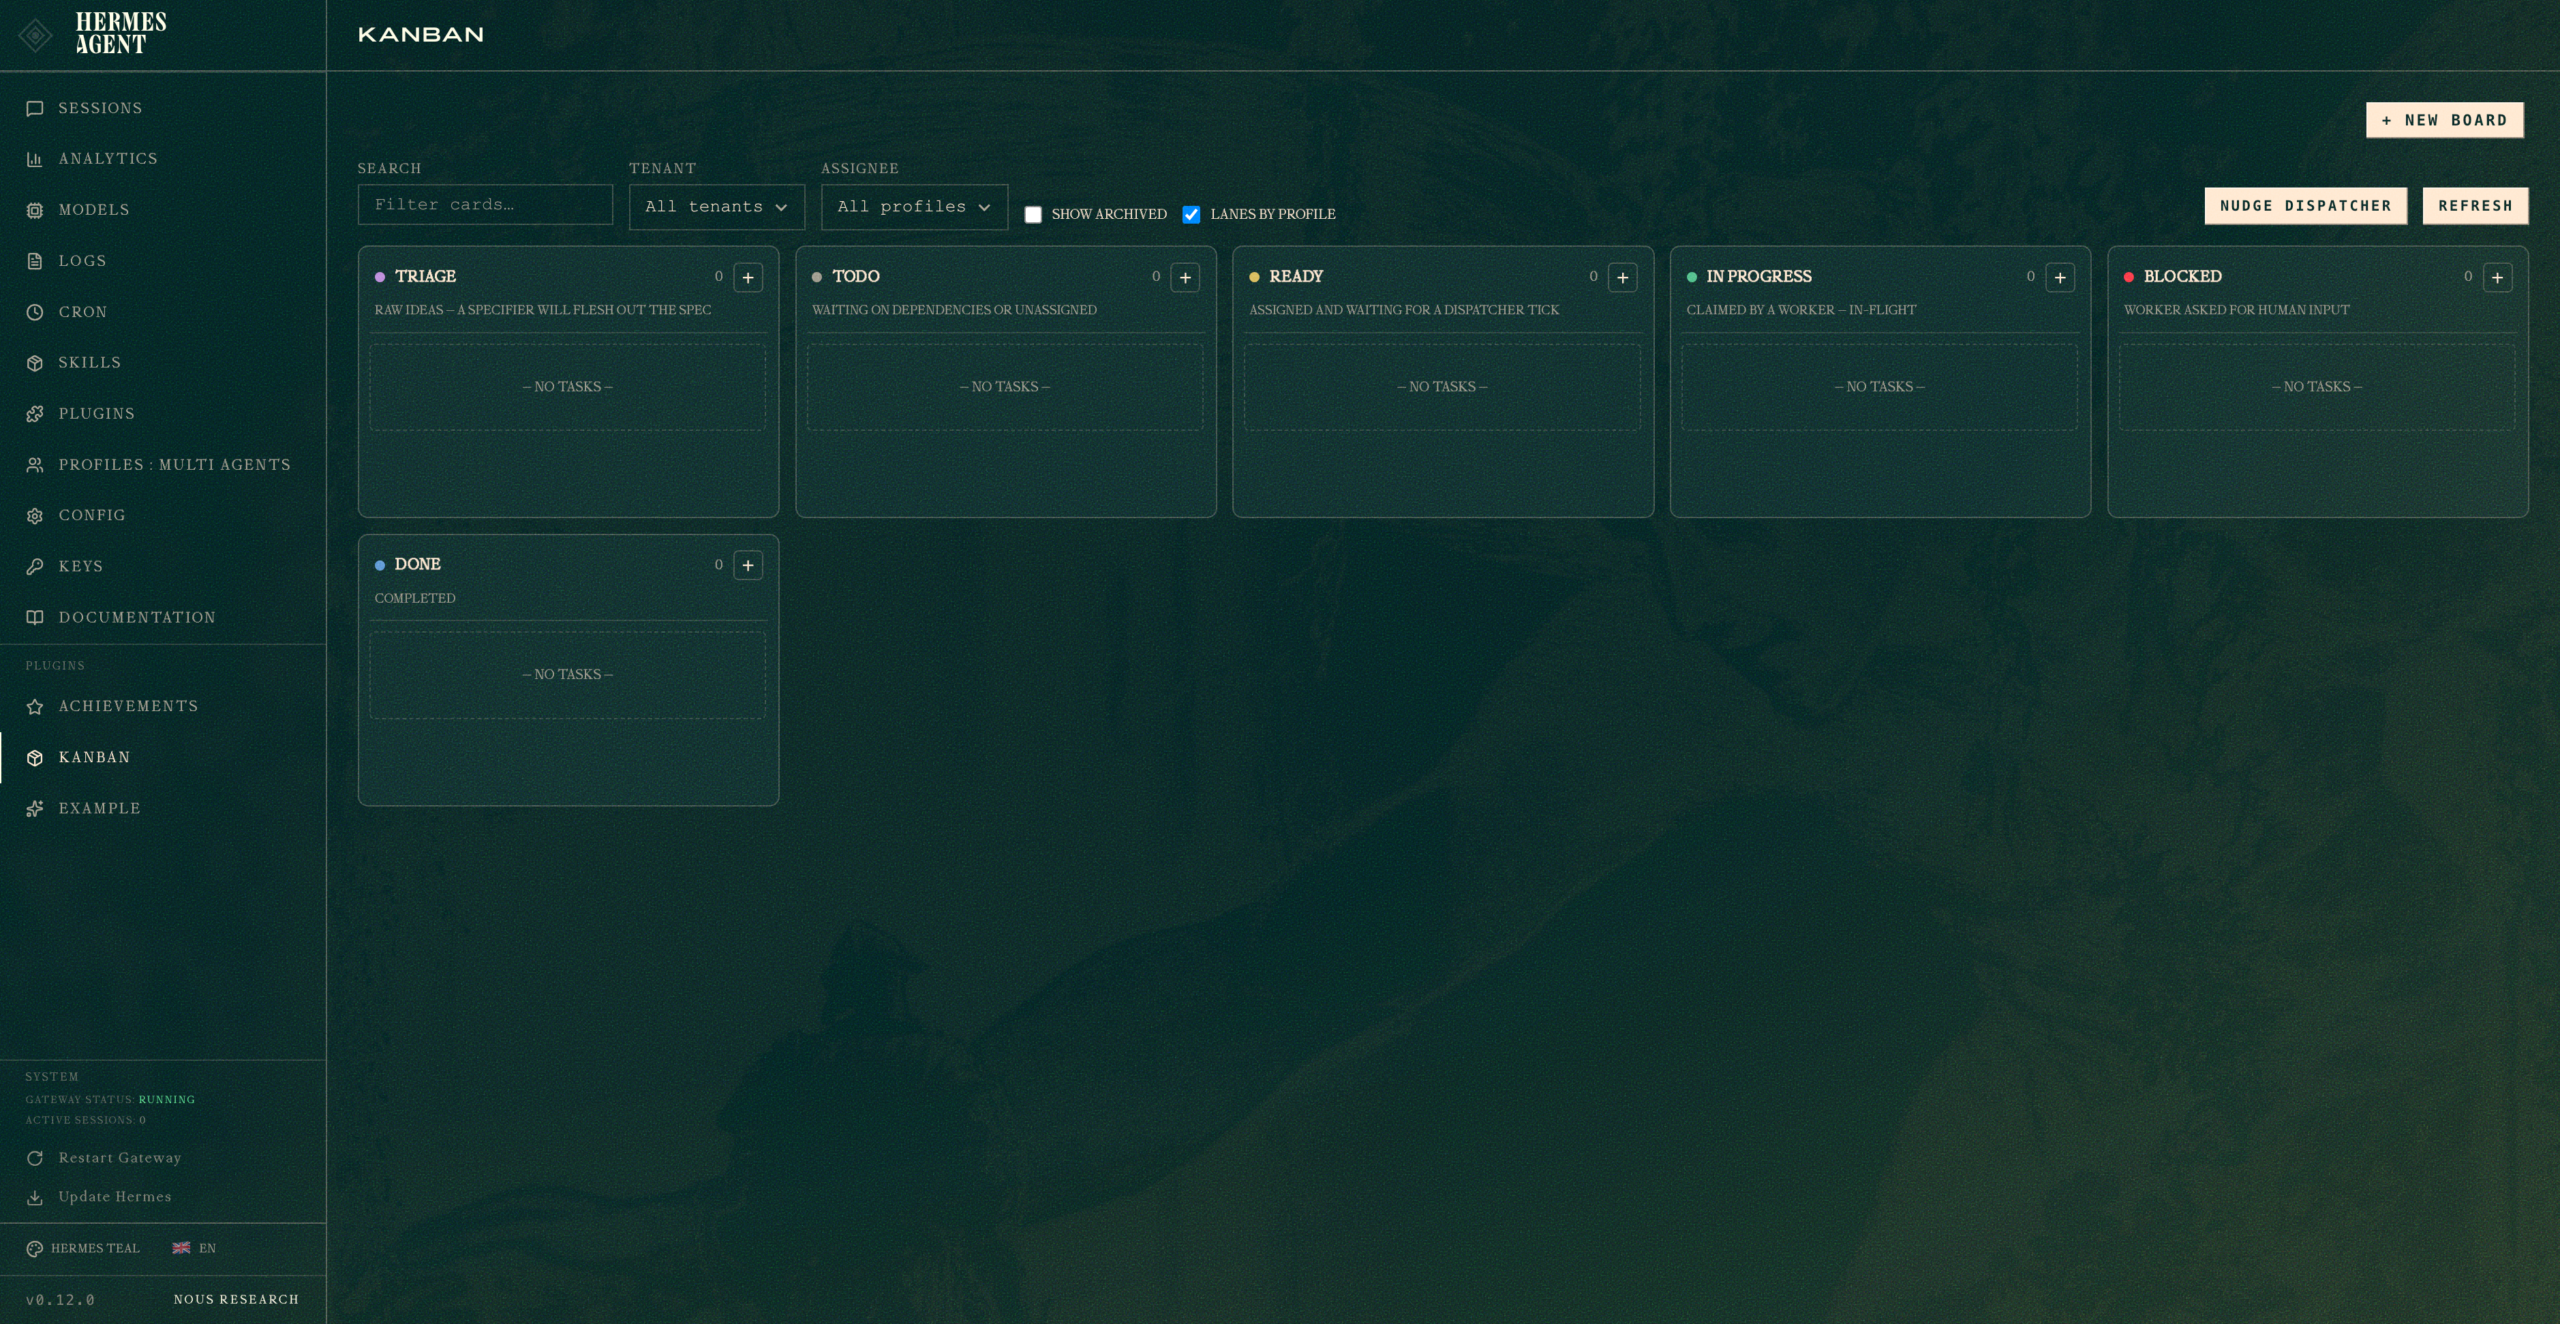Click the Logs document icon
The width and height of the screenshot is (2560, 1324).
pos(35,261)
